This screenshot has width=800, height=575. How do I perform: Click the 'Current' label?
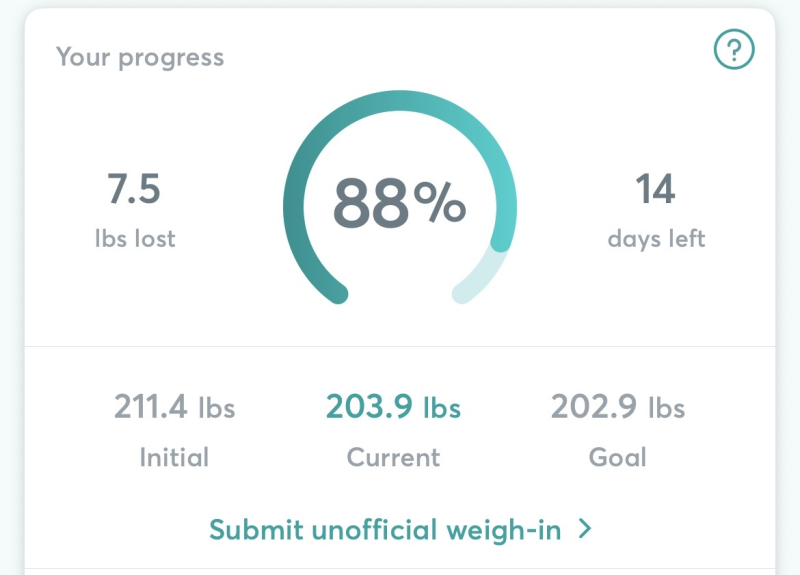point(393,457)
